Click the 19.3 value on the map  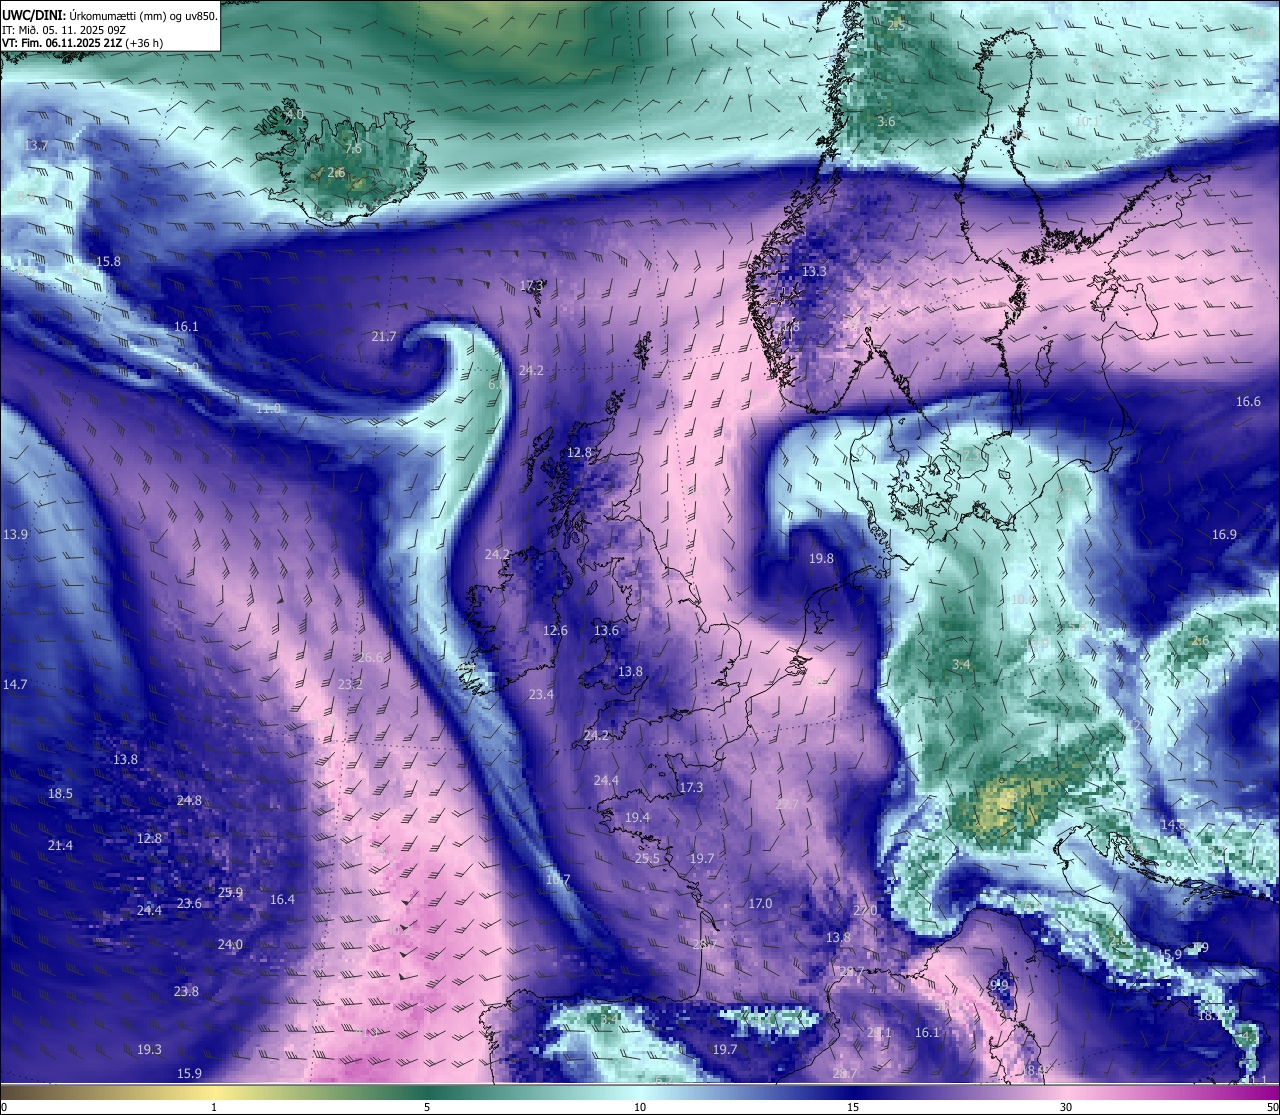(x=149, y=1049)
